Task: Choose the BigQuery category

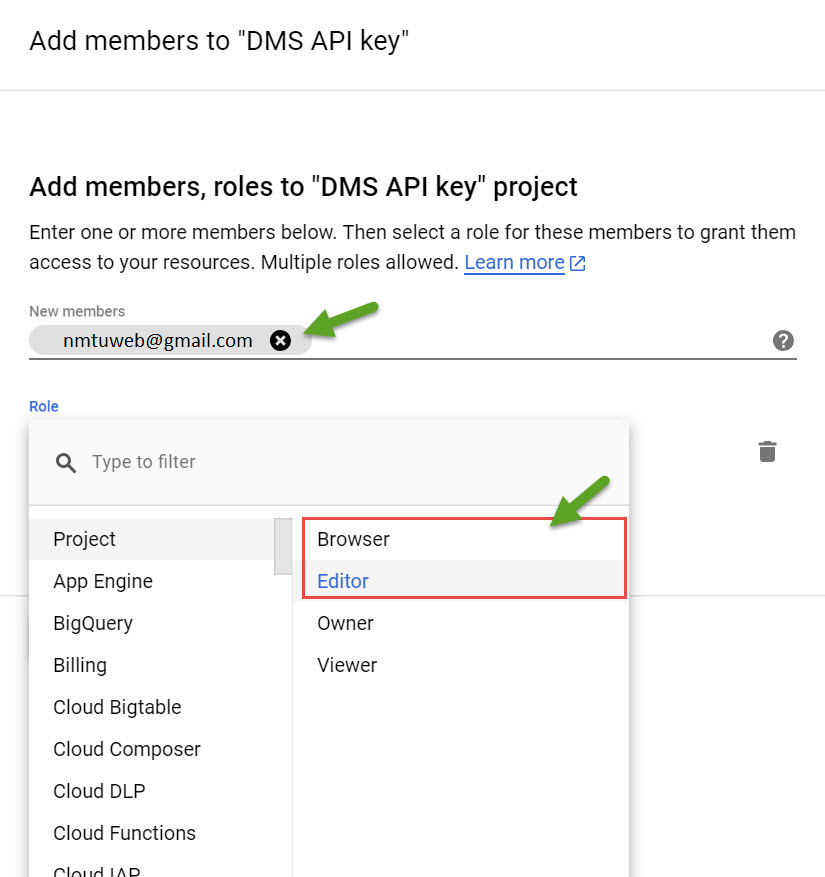Action: [152, 623]
